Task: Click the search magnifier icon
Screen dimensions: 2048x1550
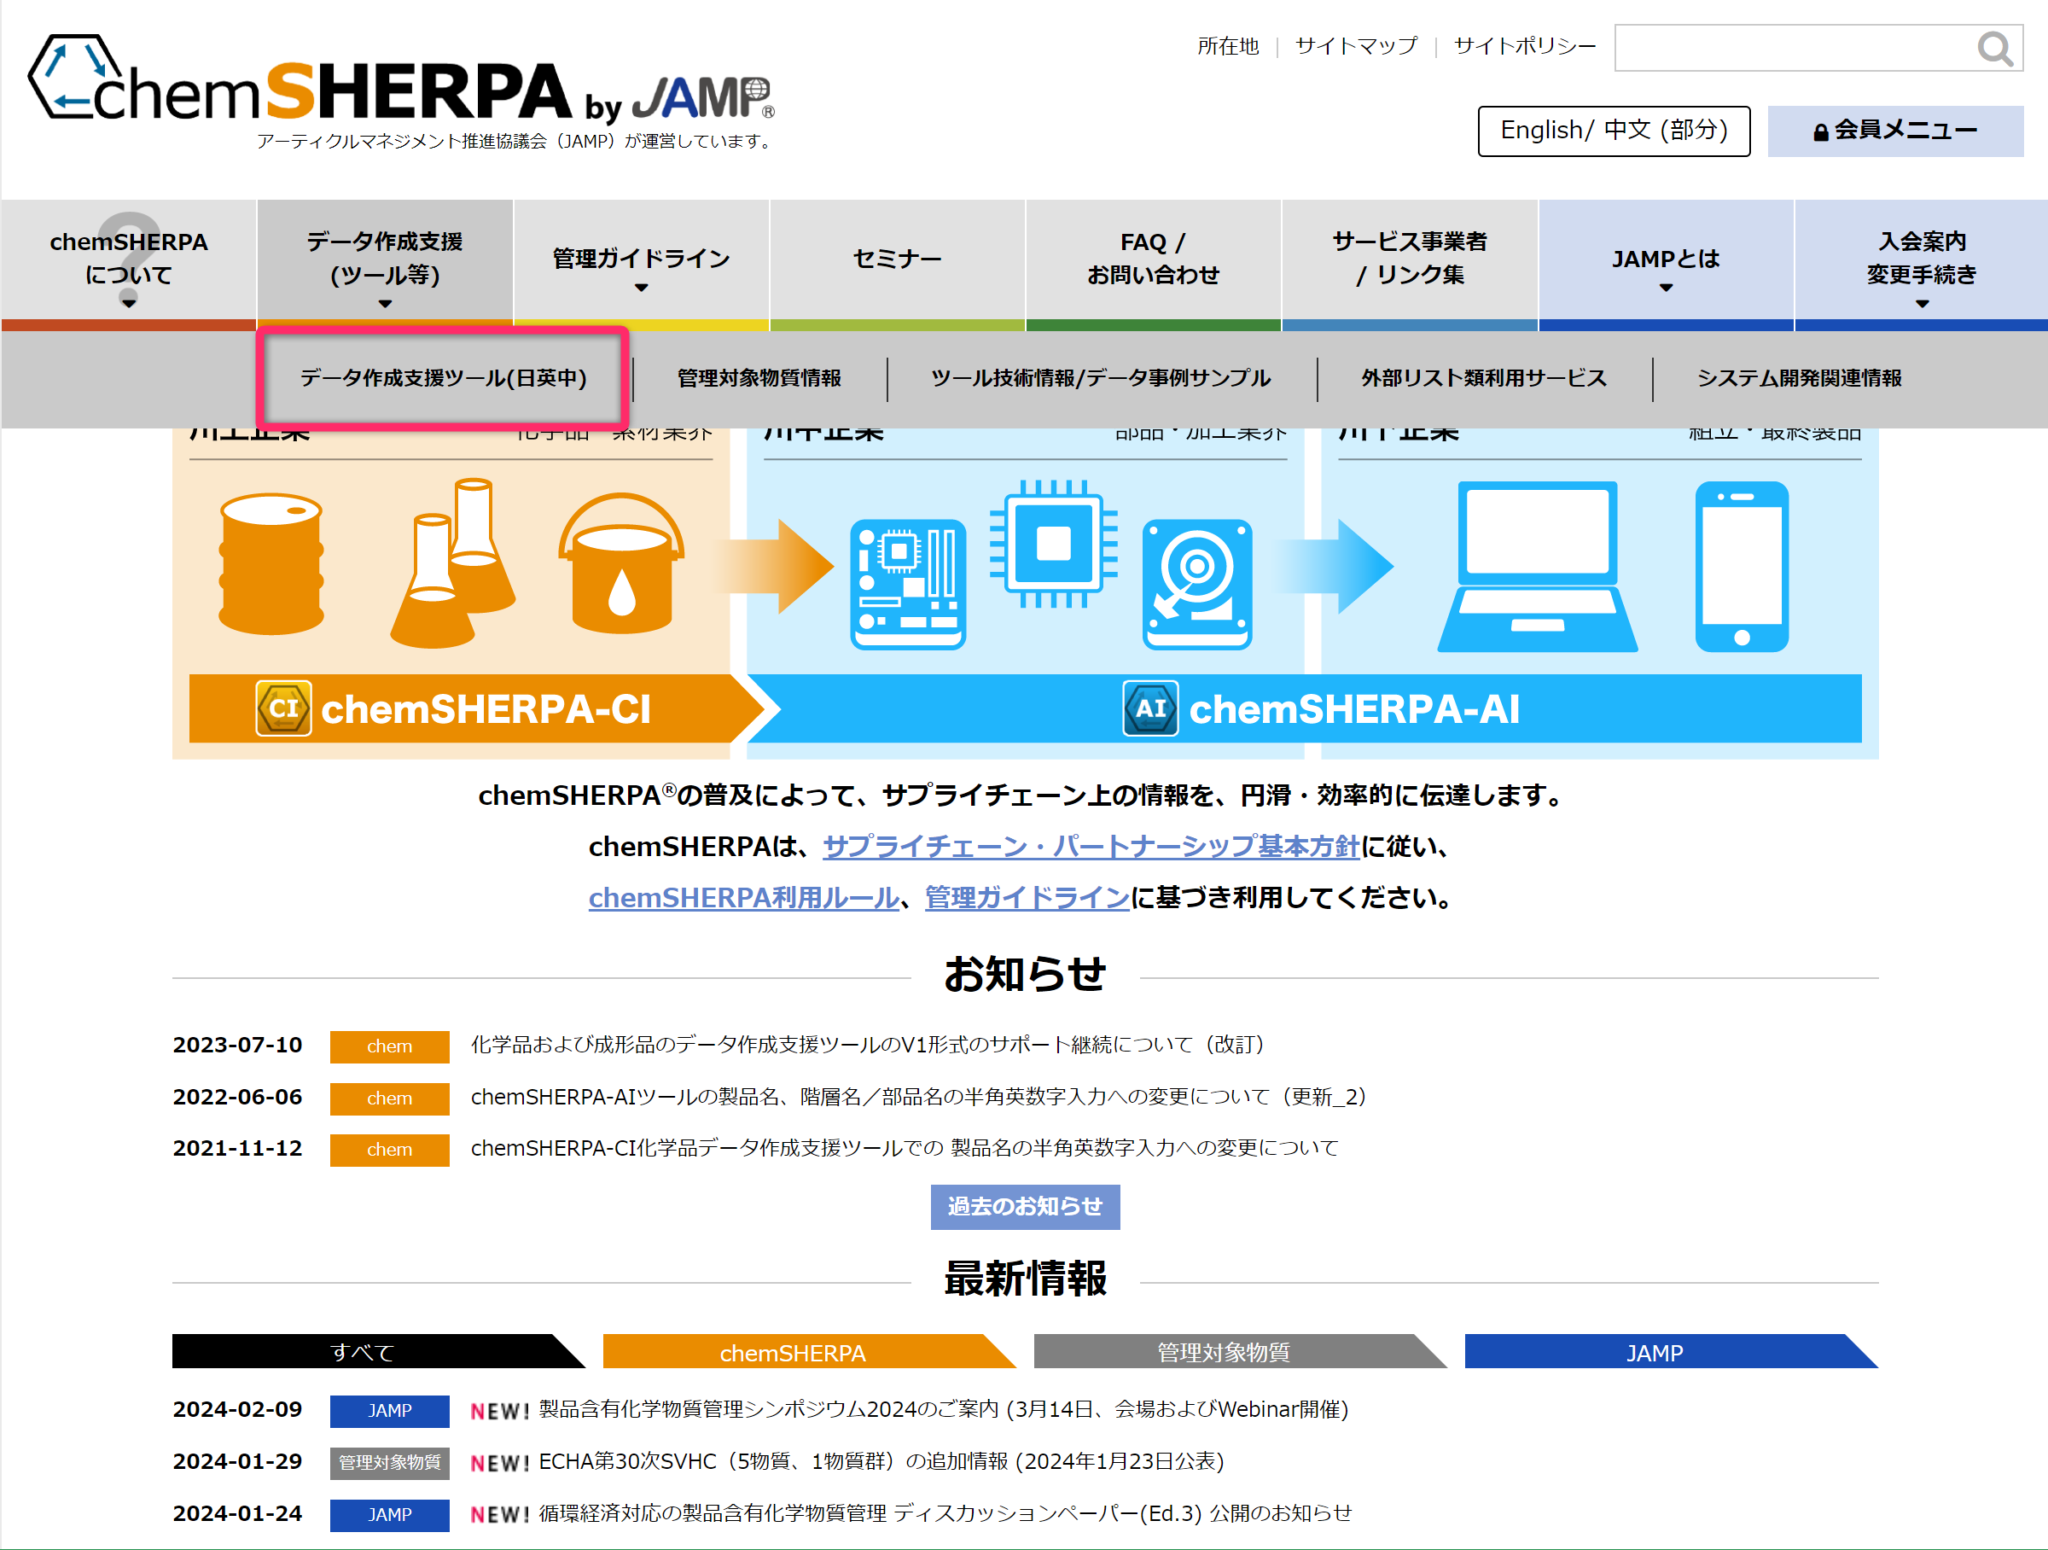Action: point(1996,47)
